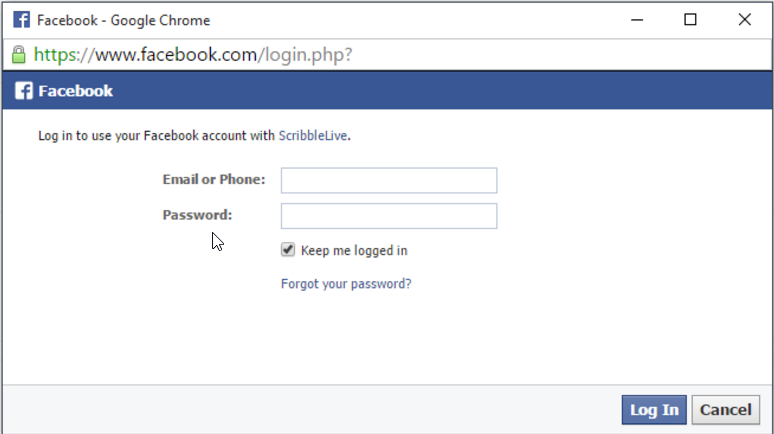Image resolution: width=774 pixels, height=434 pixels.
Task: Focus the Email or Phone input field
Action: [x=389, y=180]
